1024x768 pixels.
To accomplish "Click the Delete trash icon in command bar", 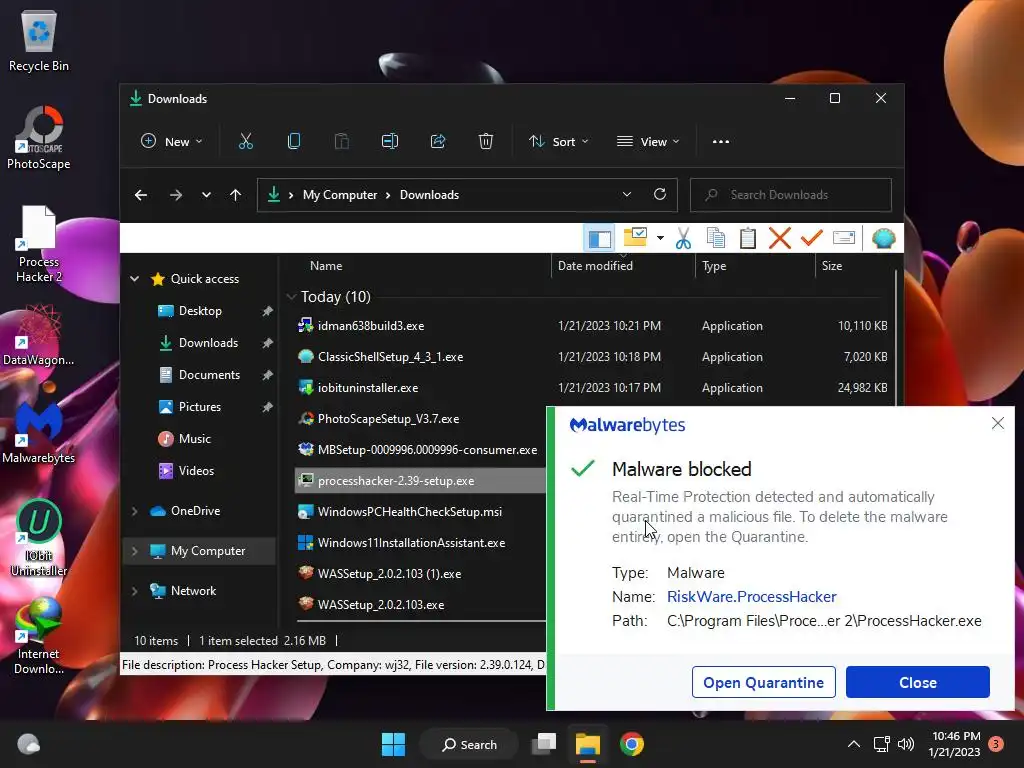I will coord(486,141).
